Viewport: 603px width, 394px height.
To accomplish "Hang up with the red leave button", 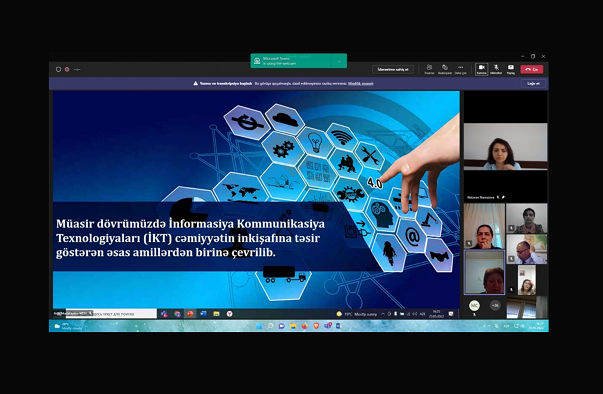I will (531, 69).
